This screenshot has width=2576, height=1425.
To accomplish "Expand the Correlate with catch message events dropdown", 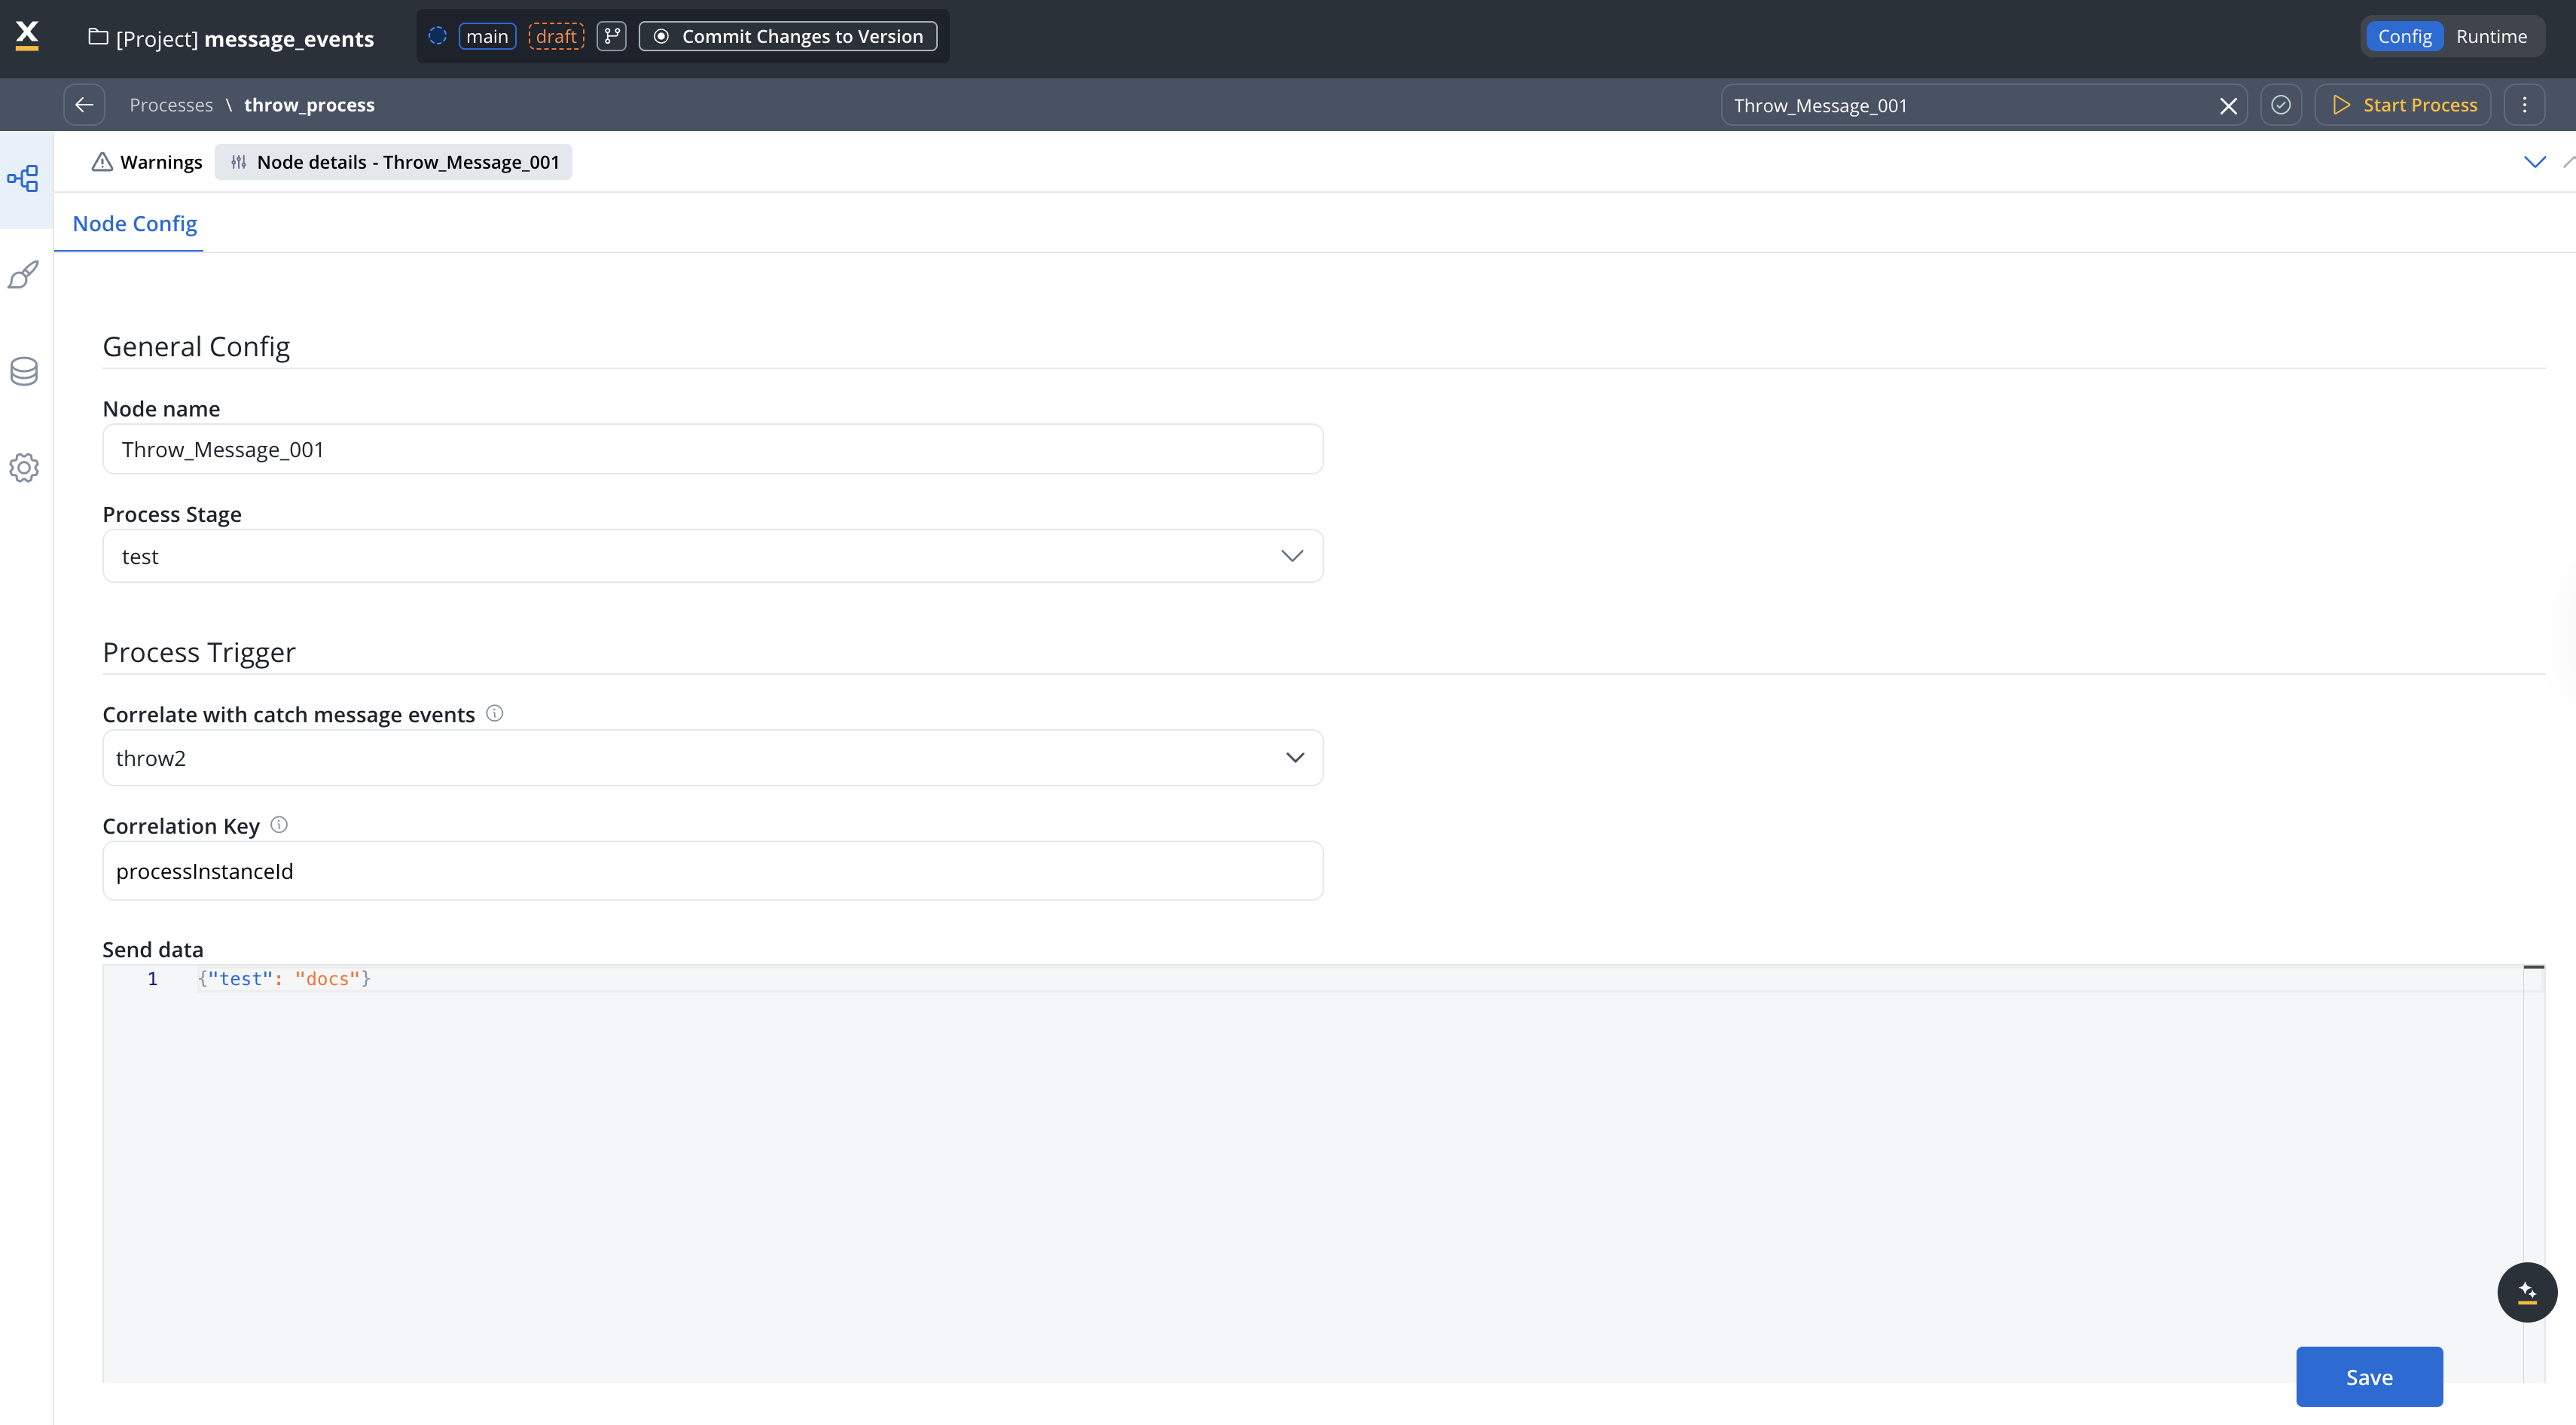I will tap(712, 758).
